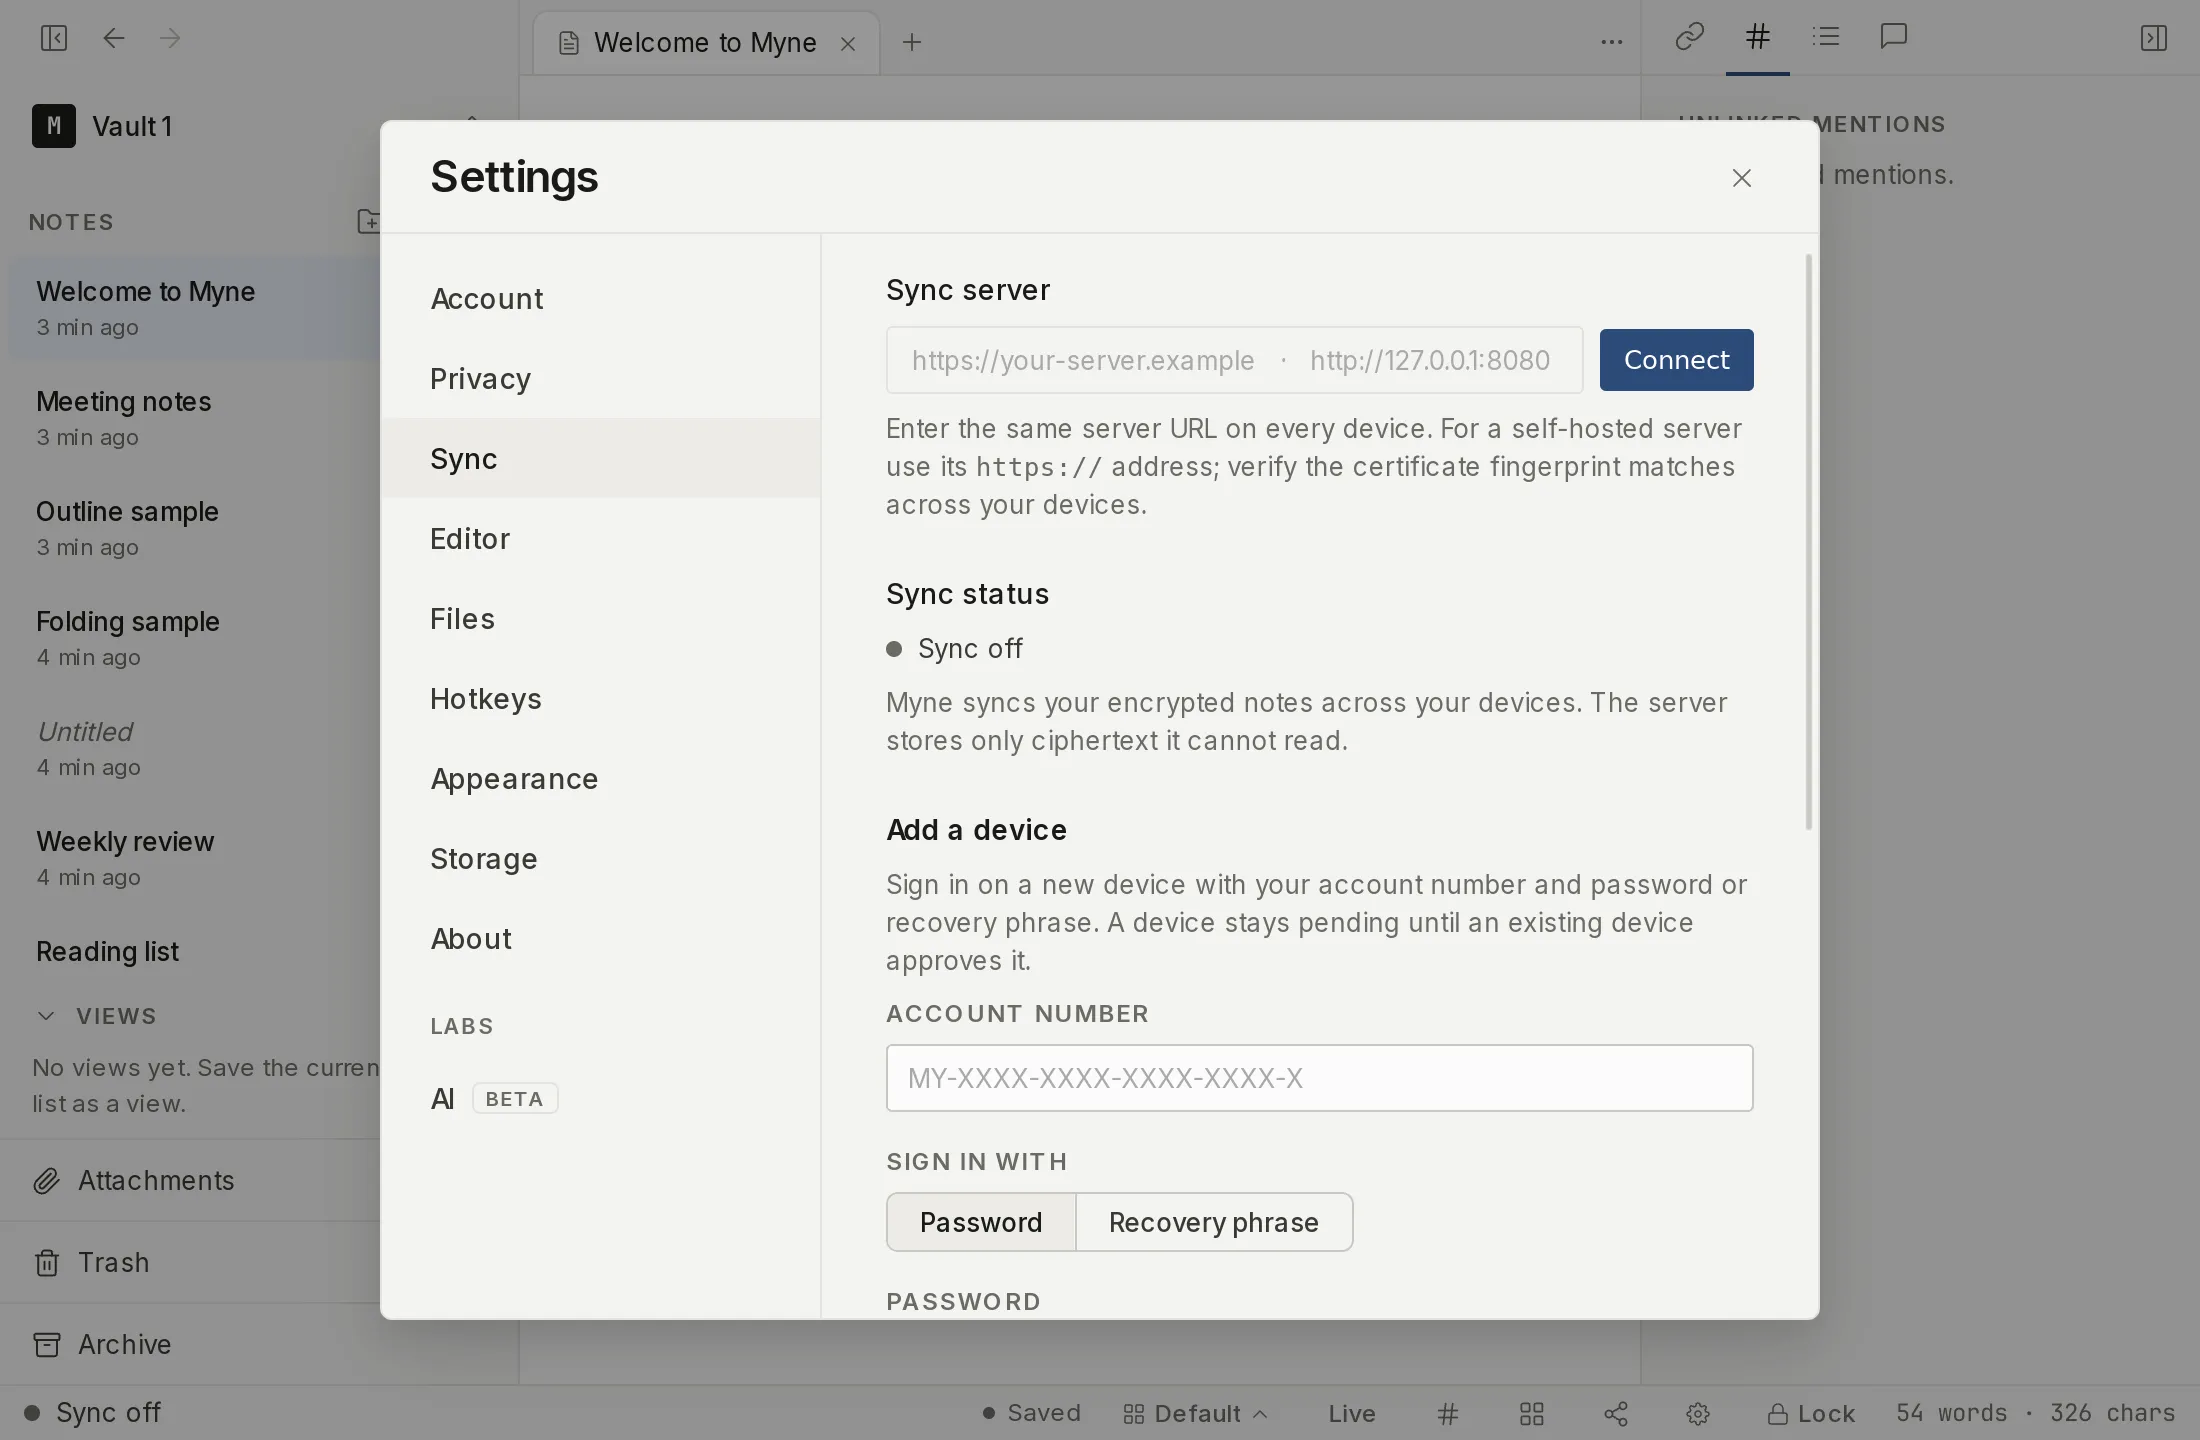Collapse the Views section chevron

coord(46,1016)
